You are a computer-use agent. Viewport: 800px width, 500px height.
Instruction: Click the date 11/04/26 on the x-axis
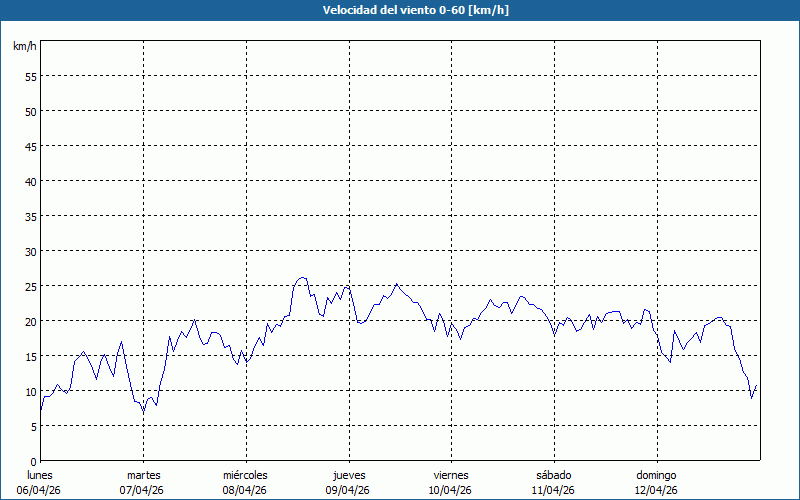point(553,490)
